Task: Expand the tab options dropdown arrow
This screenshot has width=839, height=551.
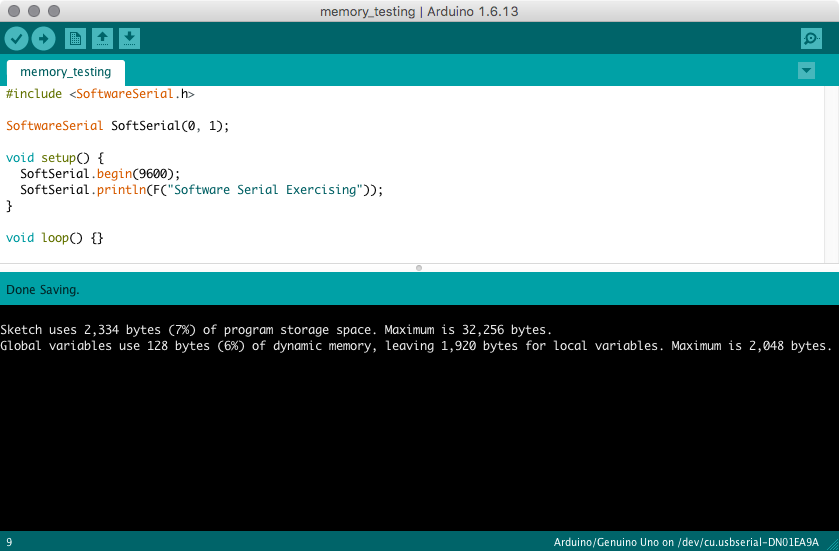Action: coord(806,71)
